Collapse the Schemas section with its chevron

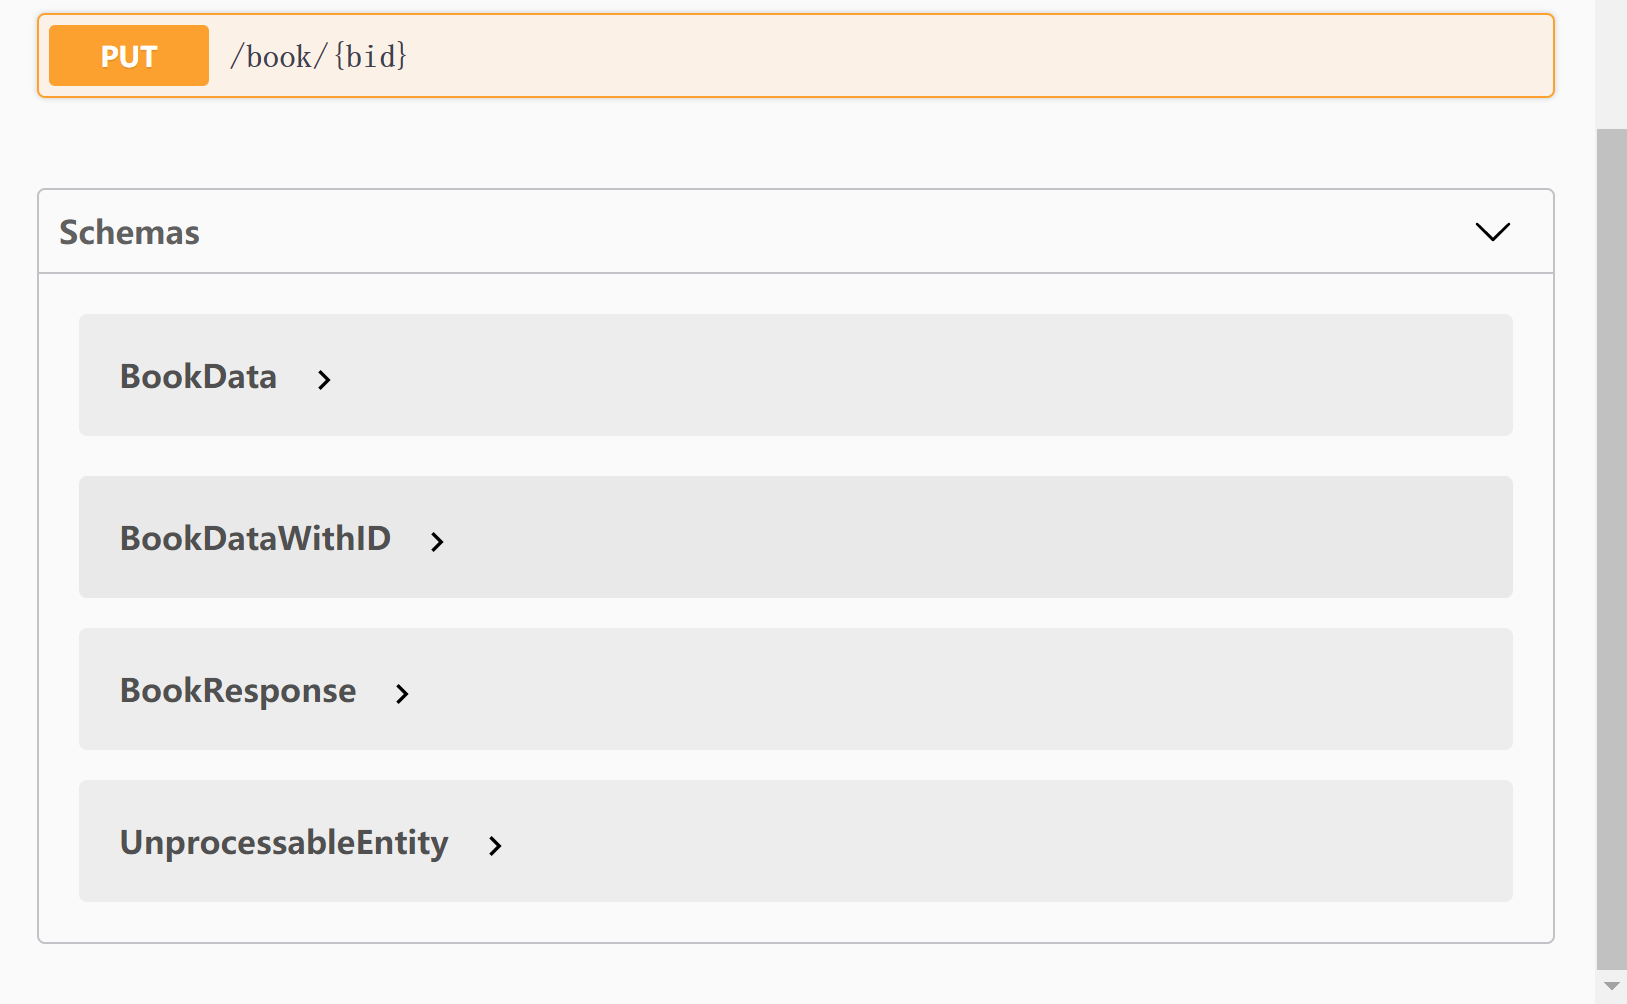[1492, 232]
